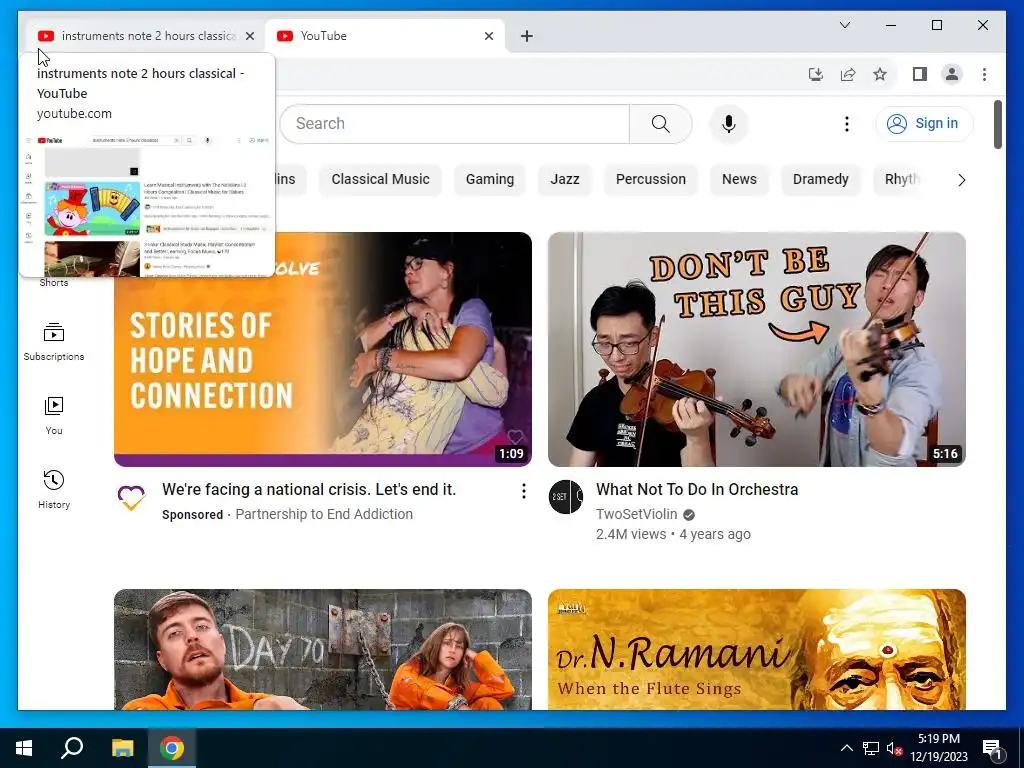Filter by Classical Music chip

click(380, 180)
